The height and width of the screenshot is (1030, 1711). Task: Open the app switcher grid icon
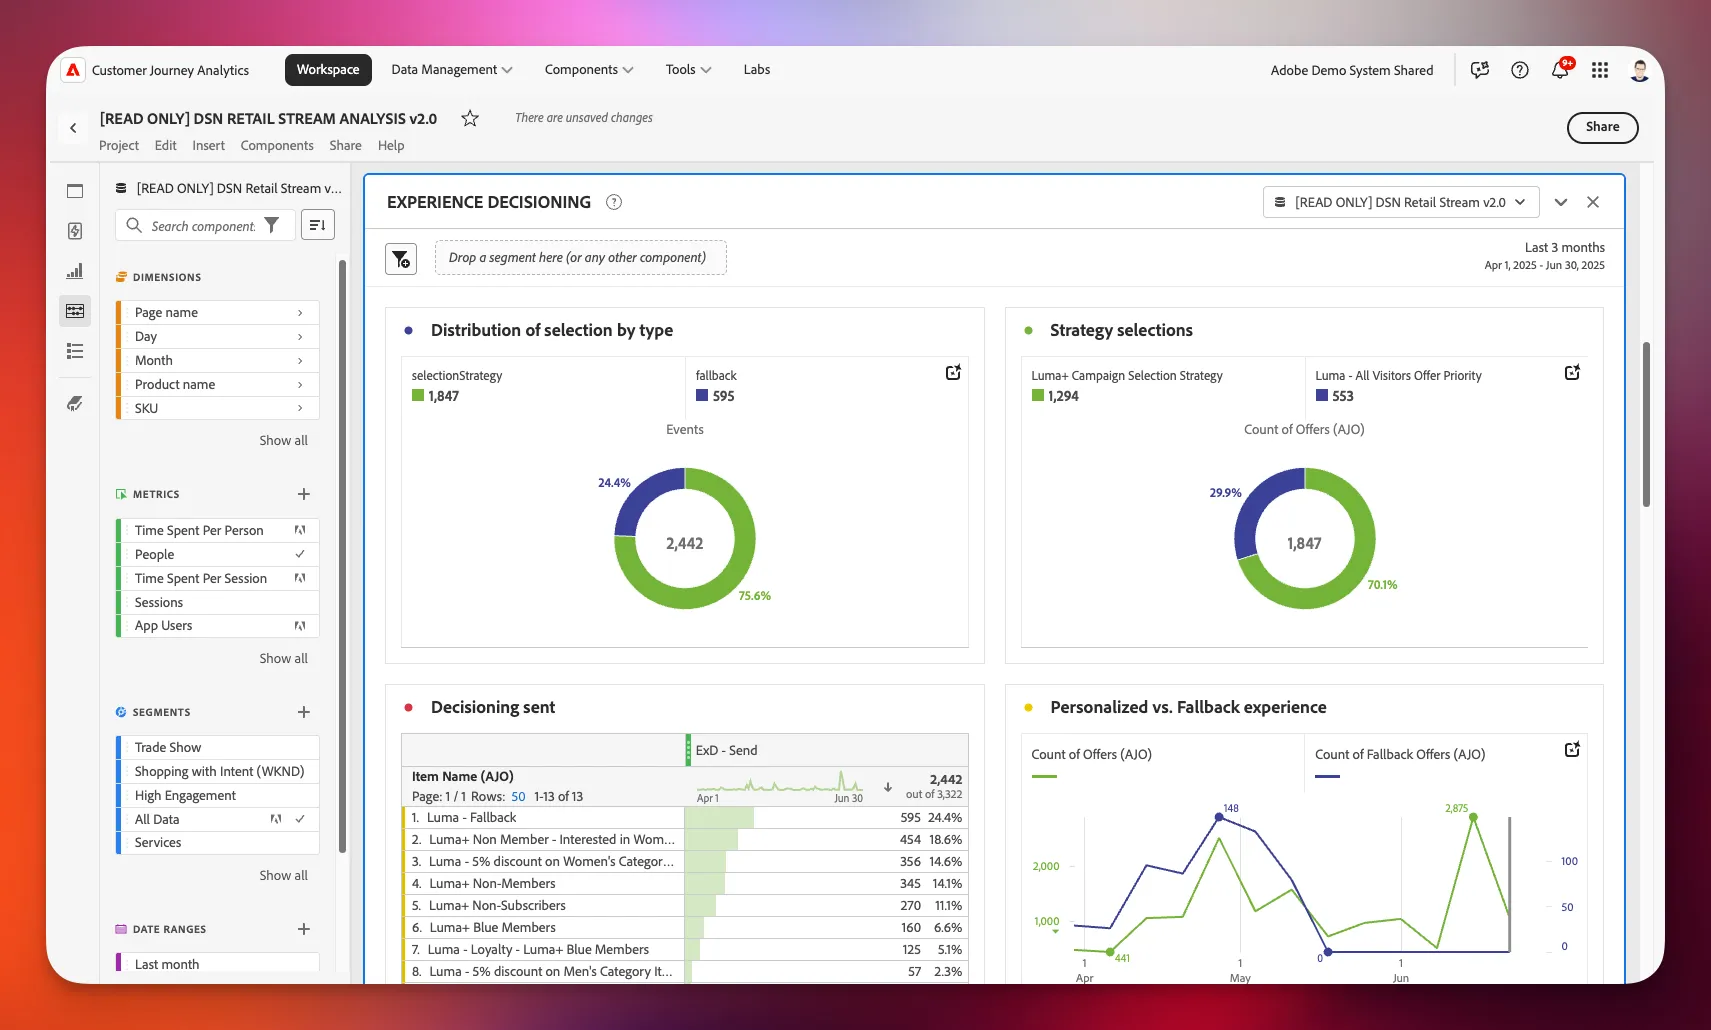pos(1600,70)
